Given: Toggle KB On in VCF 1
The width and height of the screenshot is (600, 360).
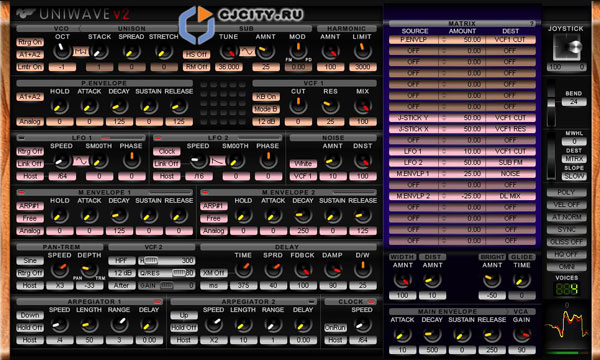Looking at the screenshot, I should click(x=266, y=97).
